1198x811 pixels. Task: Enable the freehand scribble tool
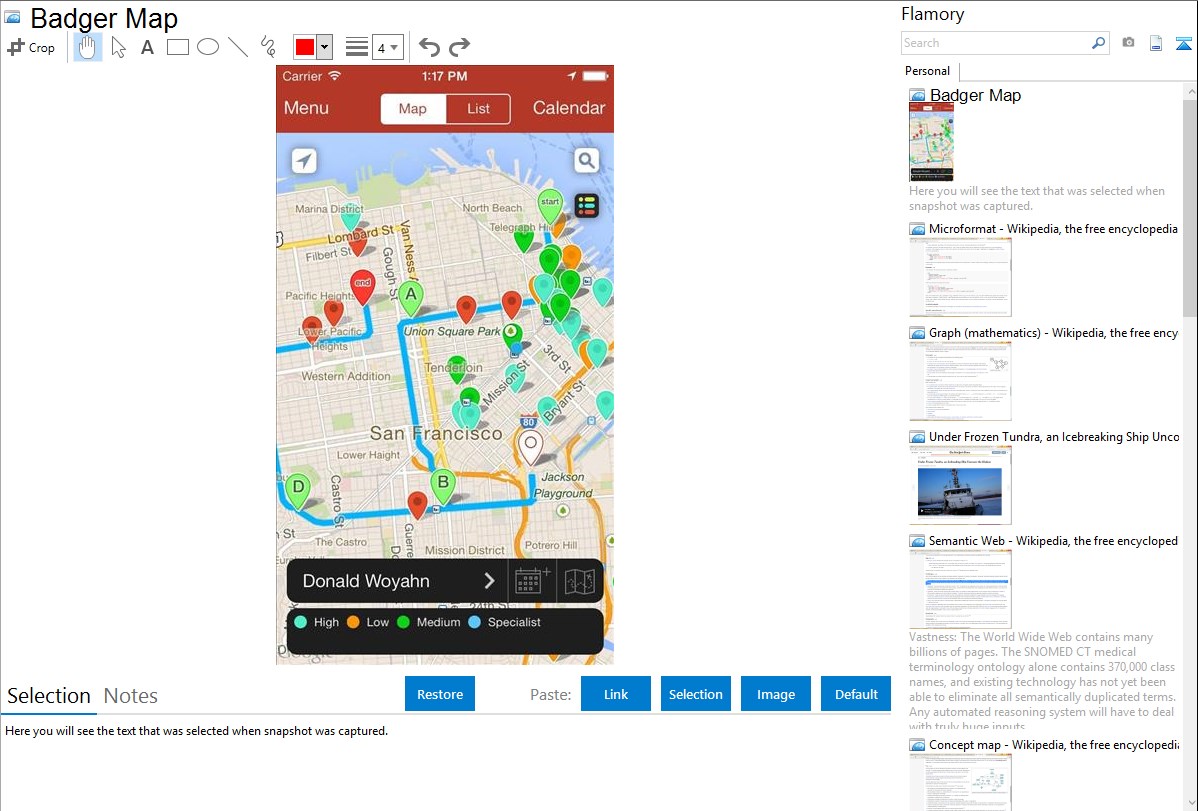268,47
